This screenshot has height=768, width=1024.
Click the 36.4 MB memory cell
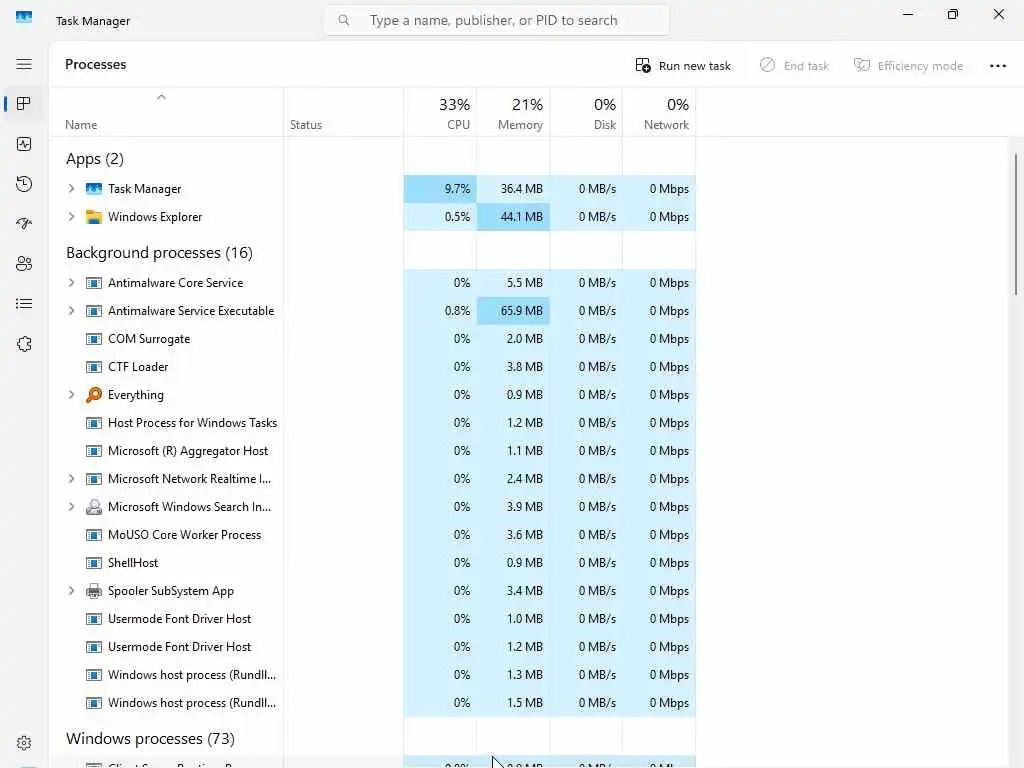point(513,189)
